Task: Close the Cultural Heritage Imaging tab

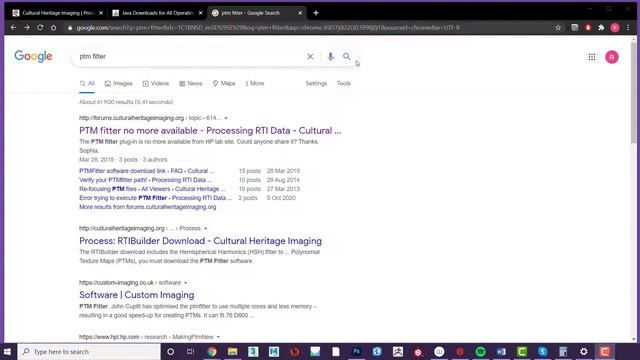Action: tap(101, 13)
